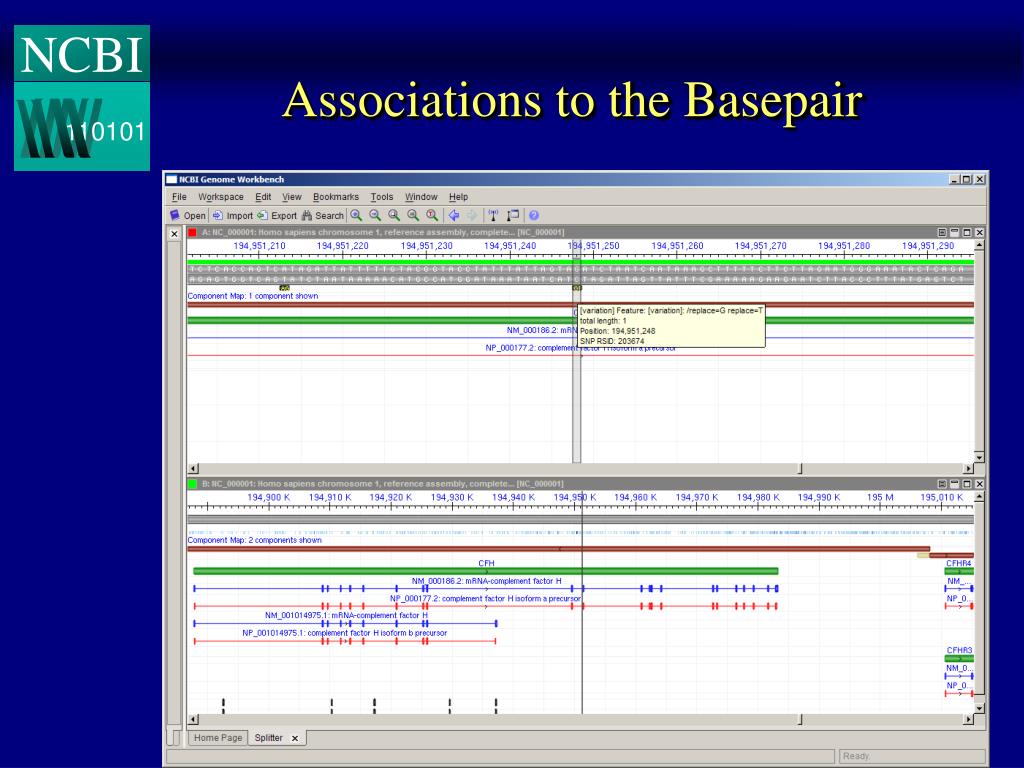Click view B vertical scrollbar down arrow
The image size is (1024, 768).
pos(979,708)
